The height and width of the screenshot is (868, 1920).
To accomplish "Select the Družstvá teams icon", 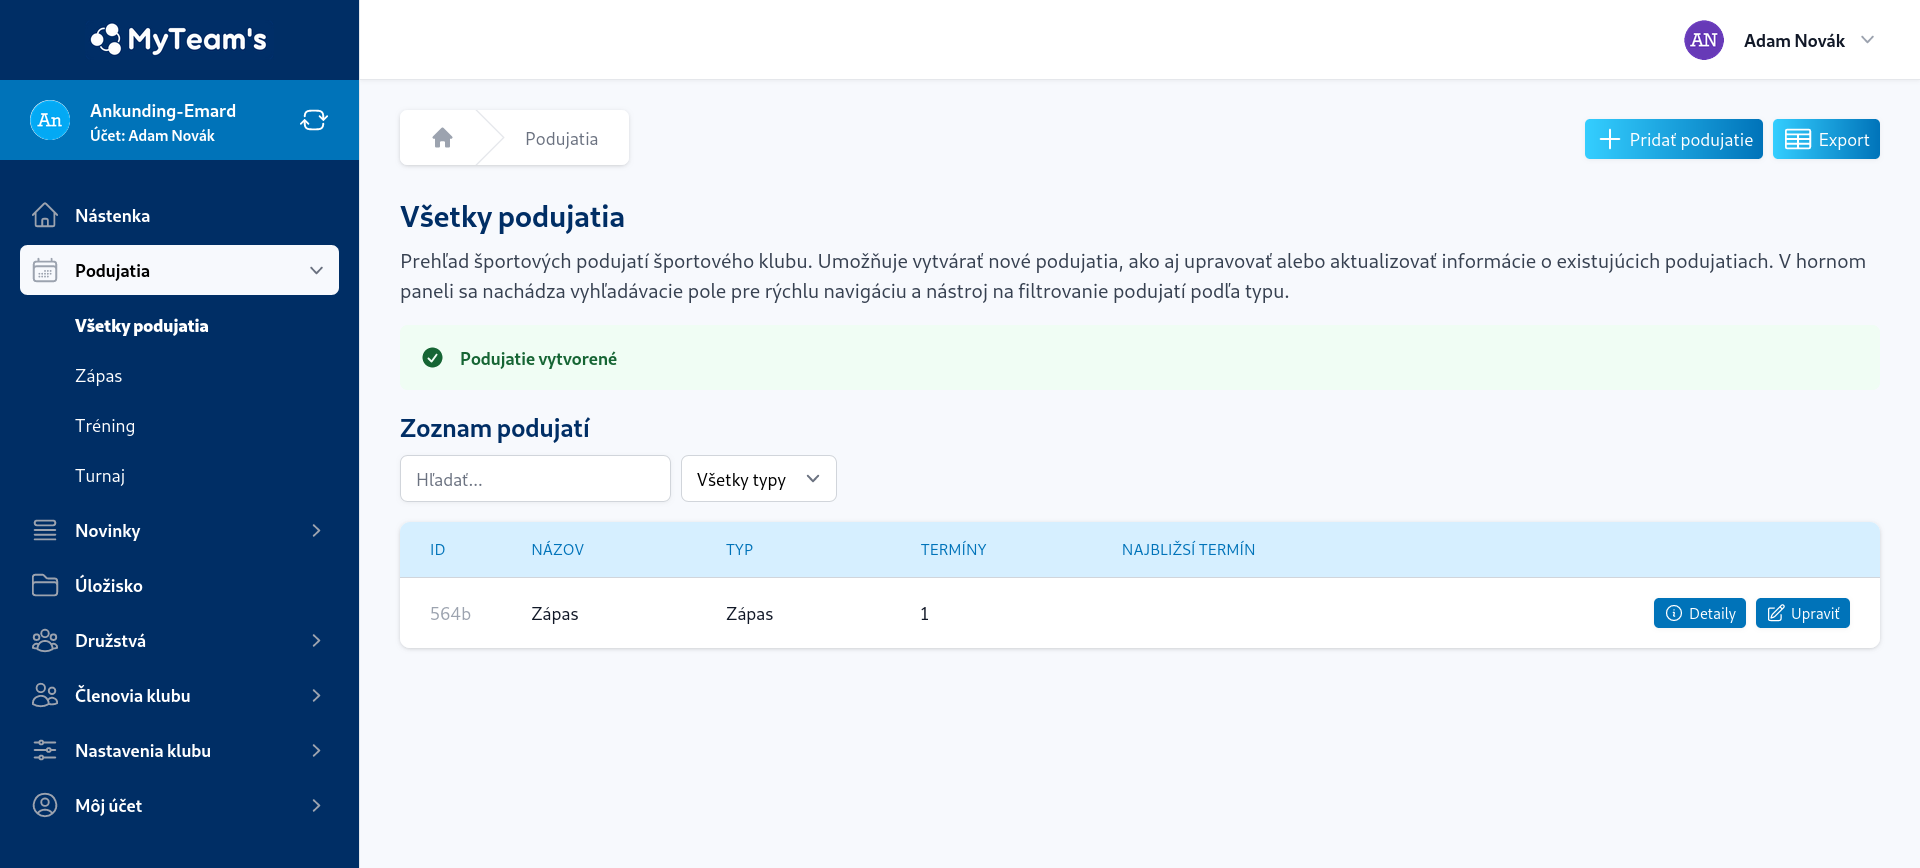I will (45, 640).
